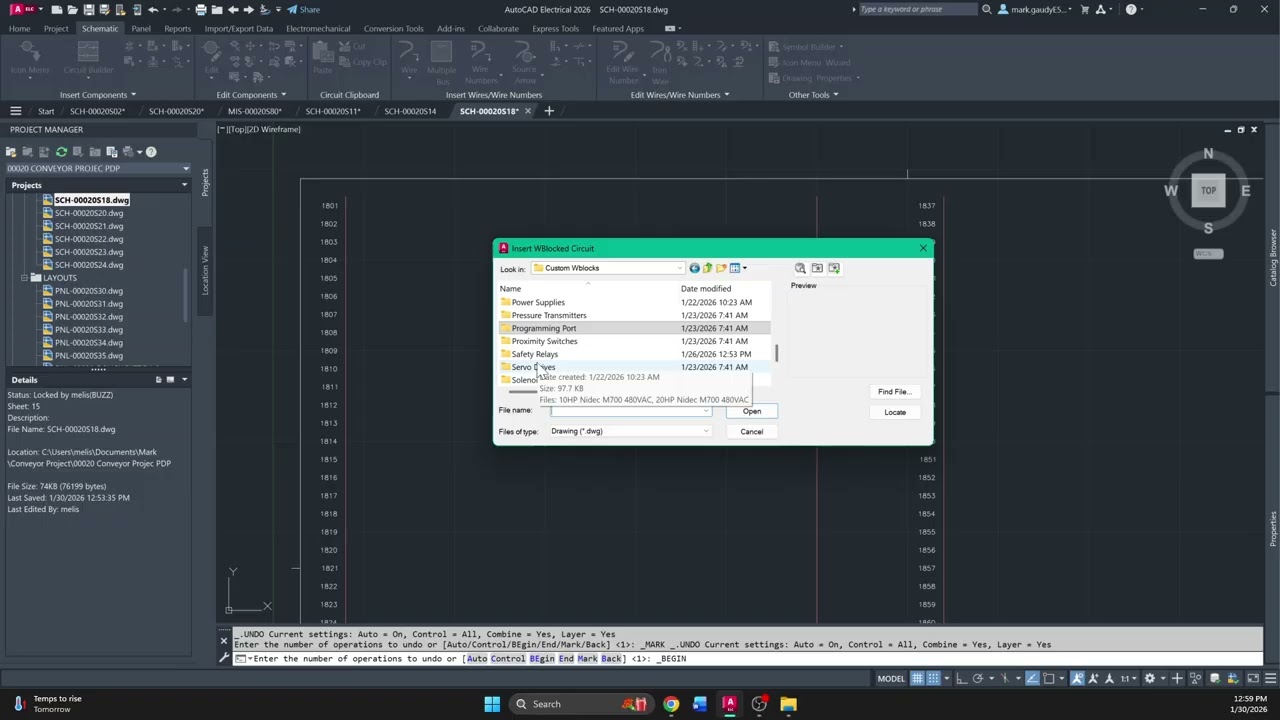Image resolution: width=1280 pixels, height=720 pixels.
Task: Click the Find File... button
Action: (x=893, y=392)
